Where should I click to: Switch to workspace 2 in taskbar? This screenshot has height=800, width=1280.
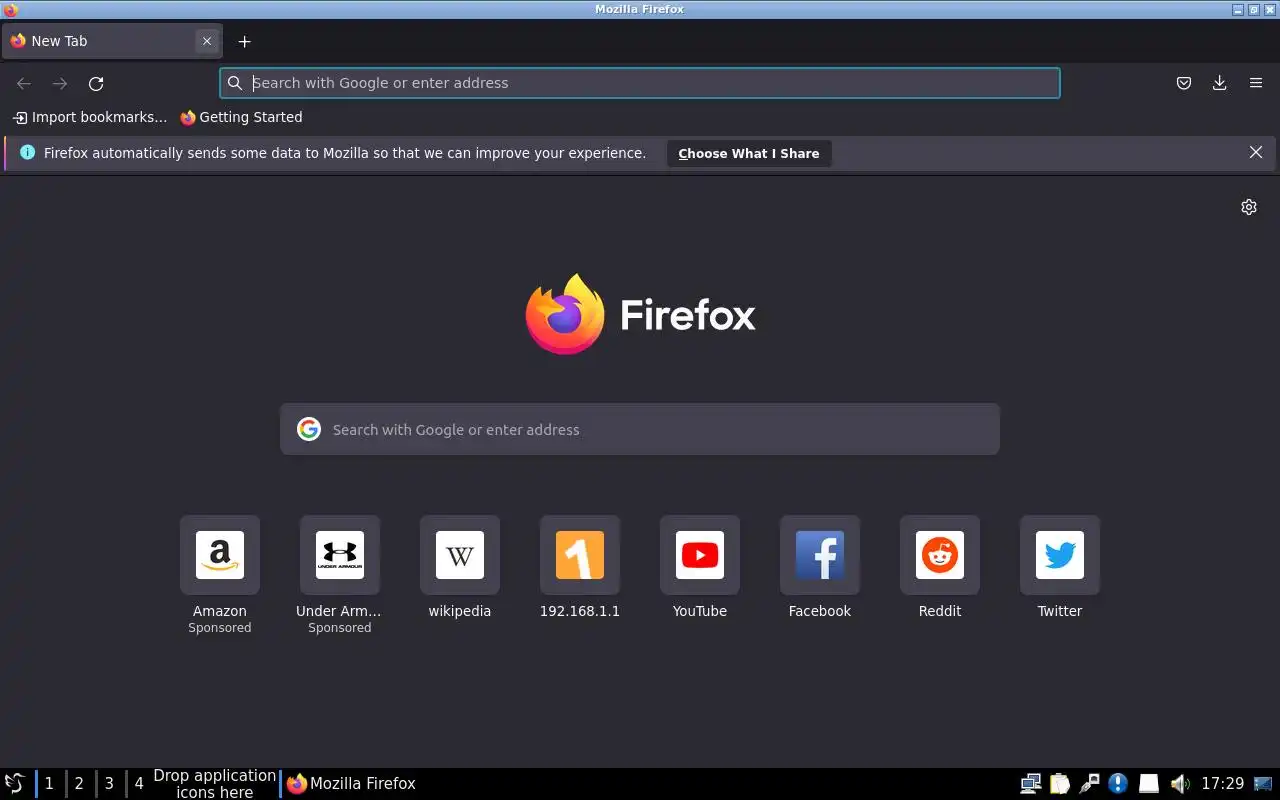click(x=79, y=783)
